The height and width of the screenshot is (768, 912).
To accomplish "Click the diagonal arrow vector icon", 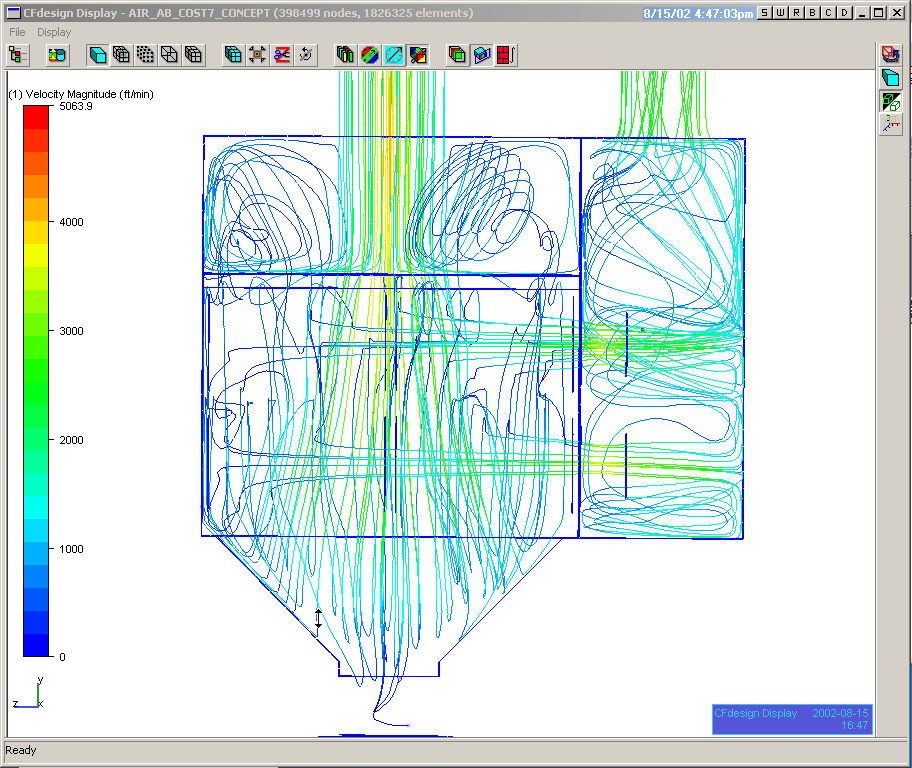I will 394,55.
